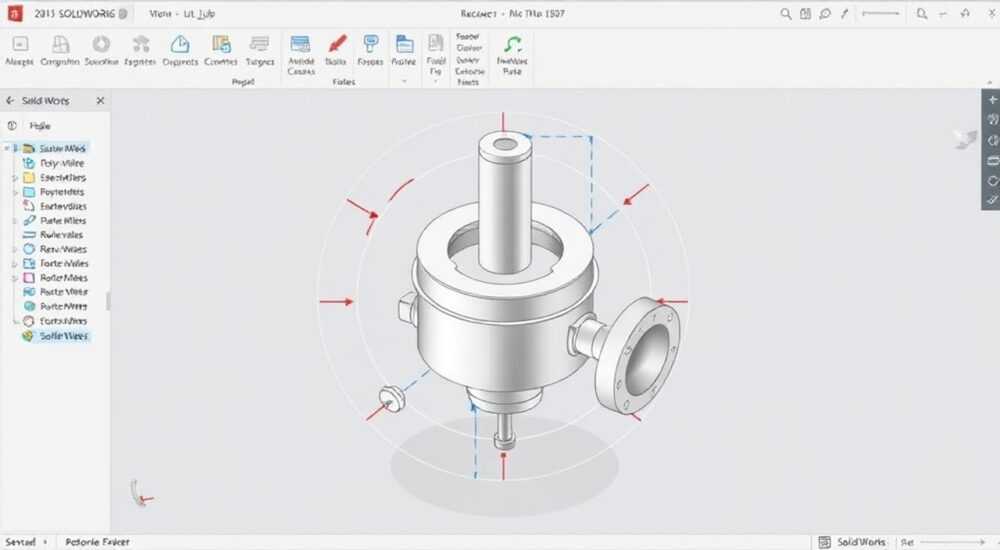Image resolution: width=1000 pixels, height=550 pixels.
Task: Click the zoom-circle icon in the title bar
Action: (825, 13)
